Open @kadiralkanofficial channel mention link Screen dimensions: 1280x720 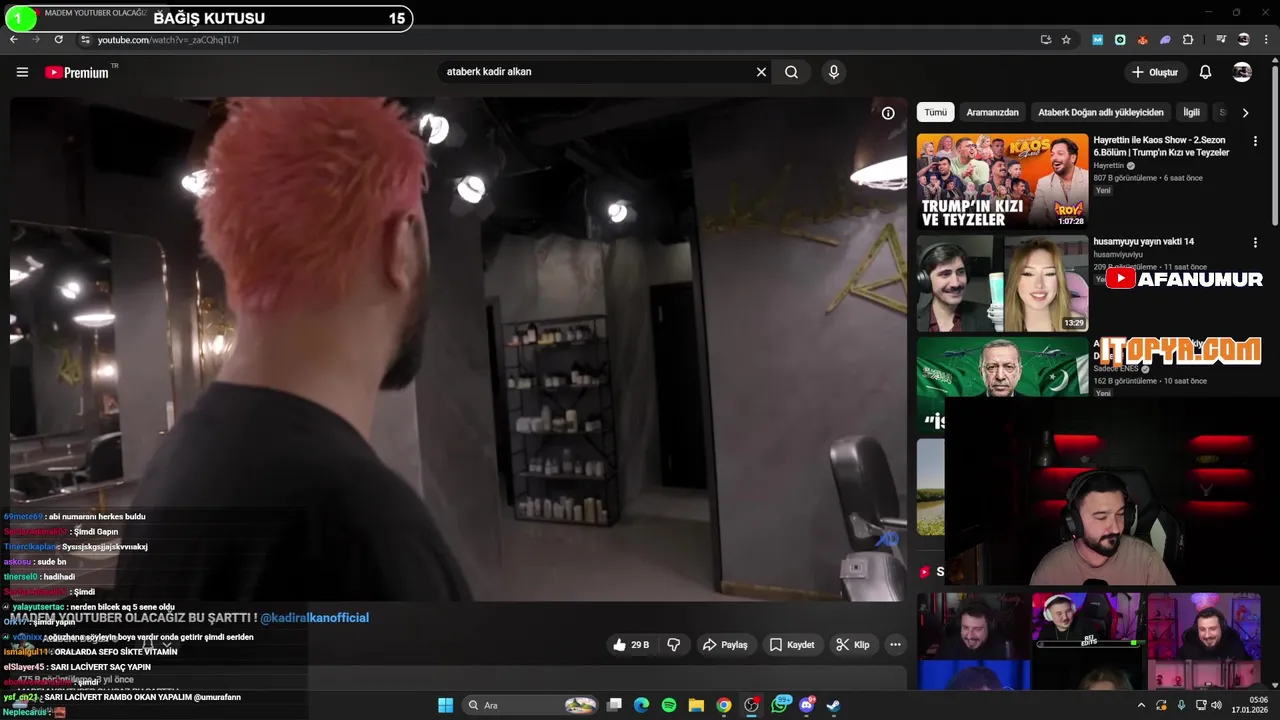pos(314,618)
